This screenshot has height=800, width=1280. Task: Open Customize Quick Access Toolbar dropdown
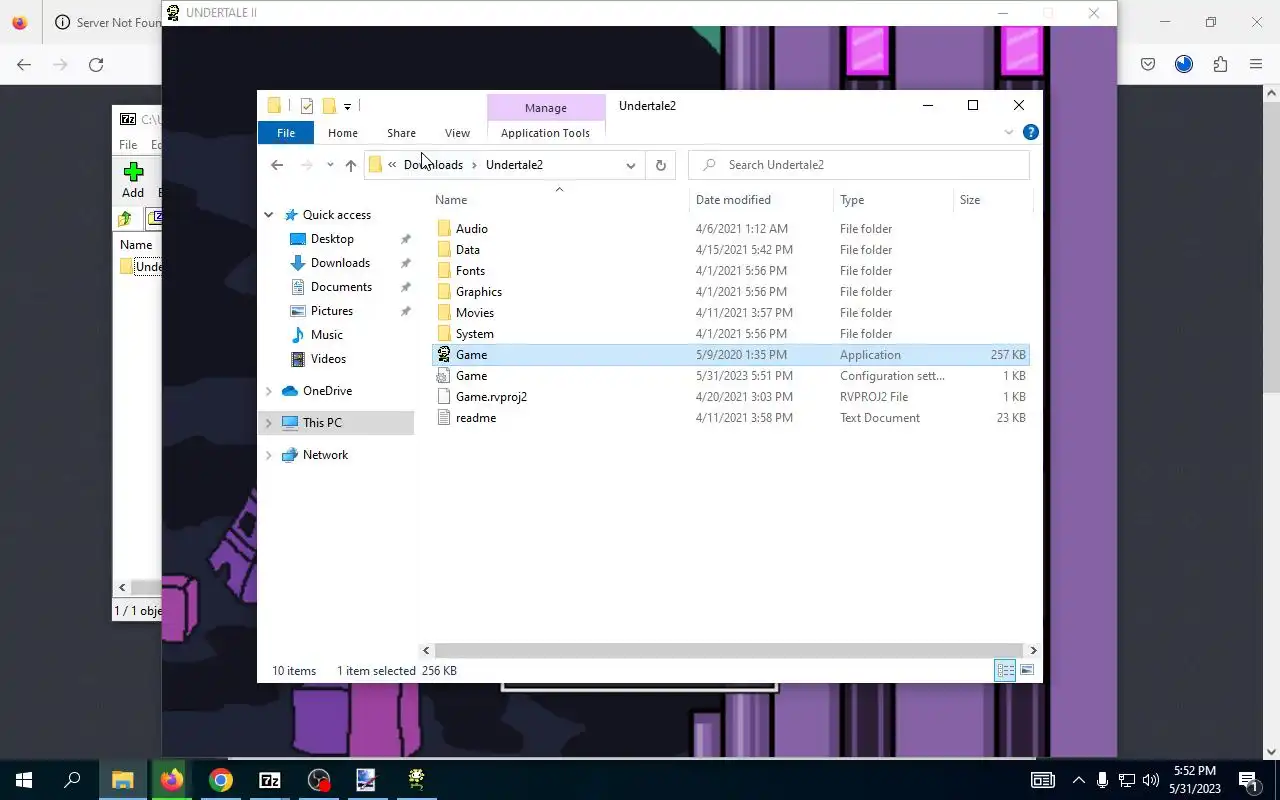[x=347, y=106]
